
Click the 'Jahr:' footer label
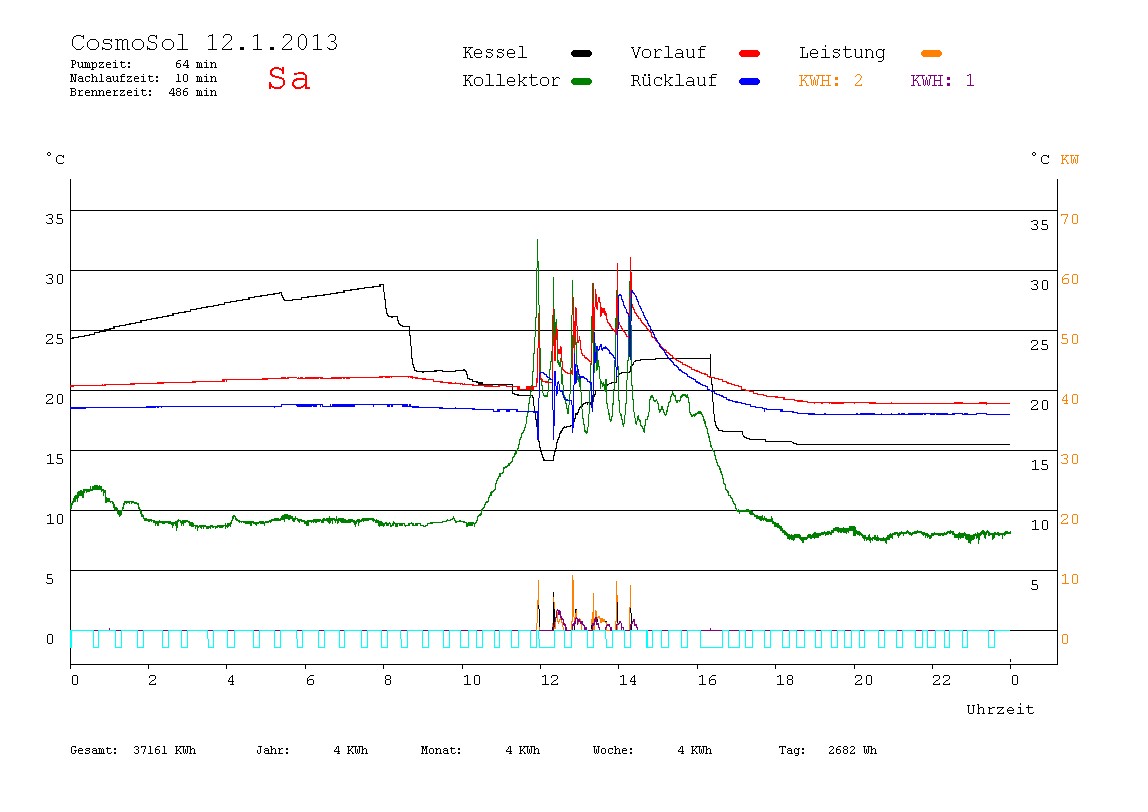pos(273,750)
